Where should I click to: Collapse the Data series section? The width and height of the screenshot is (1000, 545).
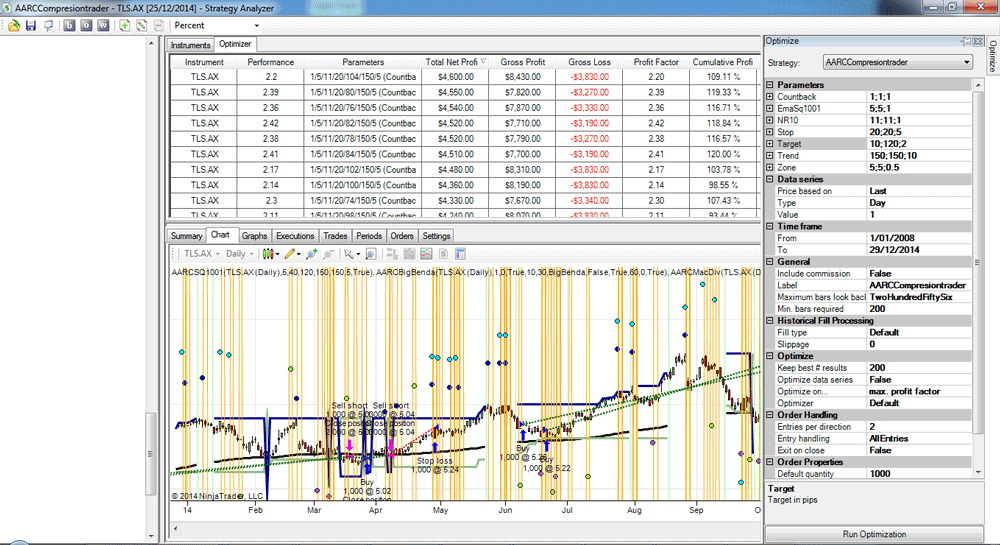point(769,179)
